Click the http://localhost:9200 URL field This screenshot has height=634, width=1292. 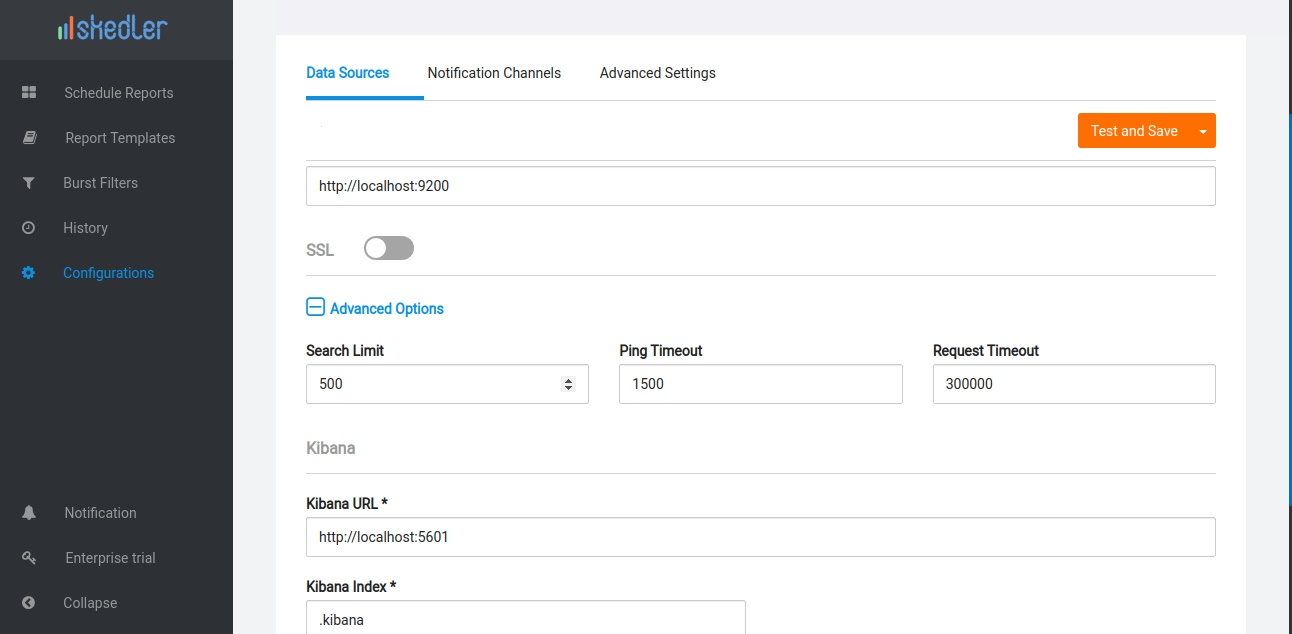[760, 186]
